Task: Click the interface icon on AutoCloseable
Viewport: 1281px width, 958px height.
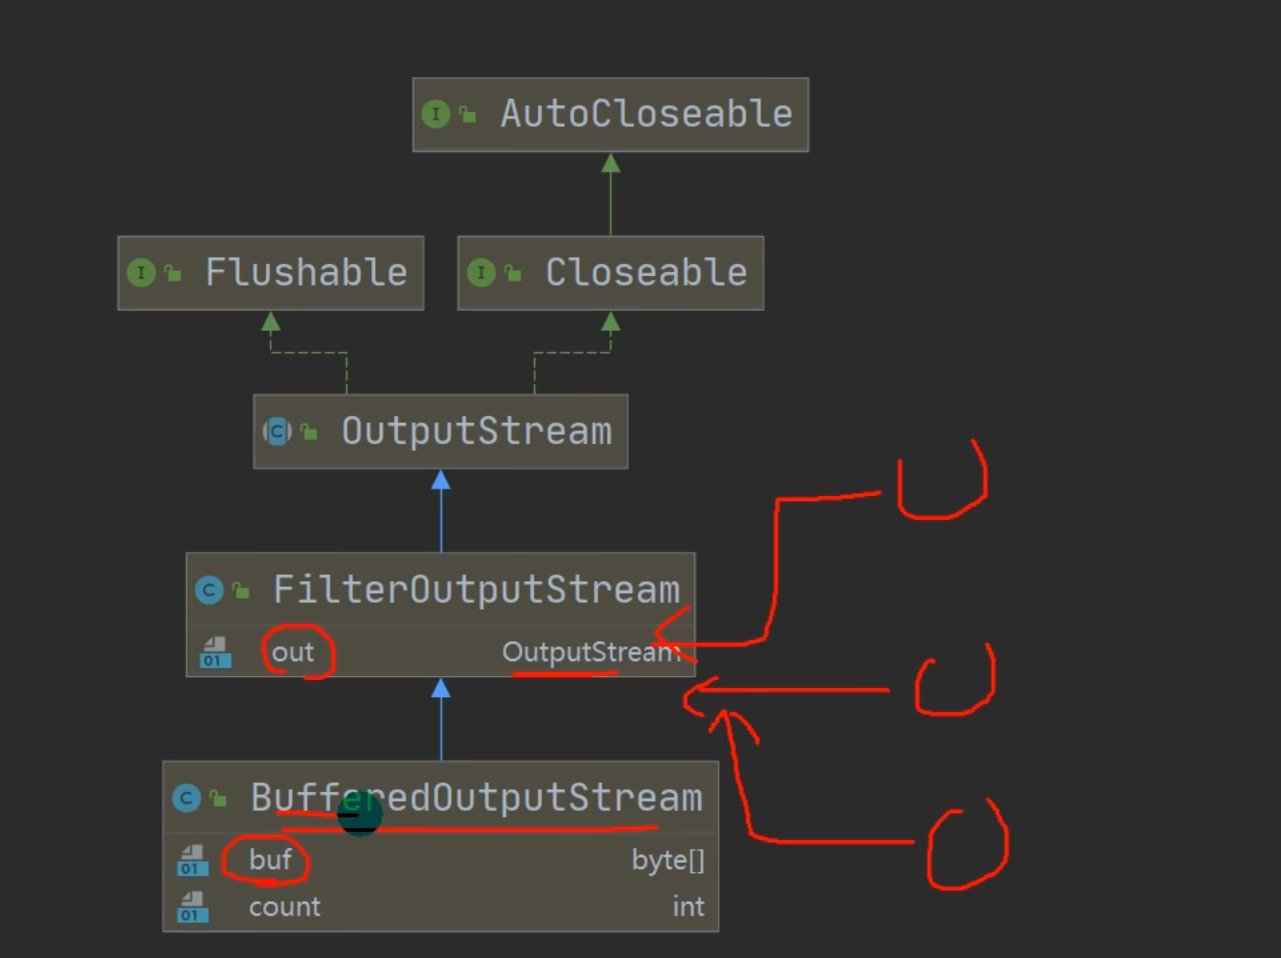Action: [x=436, y=114]
